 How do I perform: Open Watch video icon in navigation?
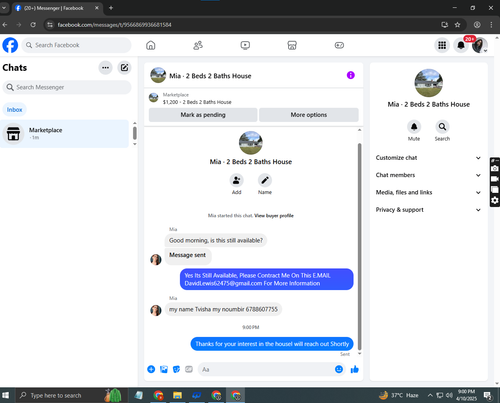[x=245, y=45]
